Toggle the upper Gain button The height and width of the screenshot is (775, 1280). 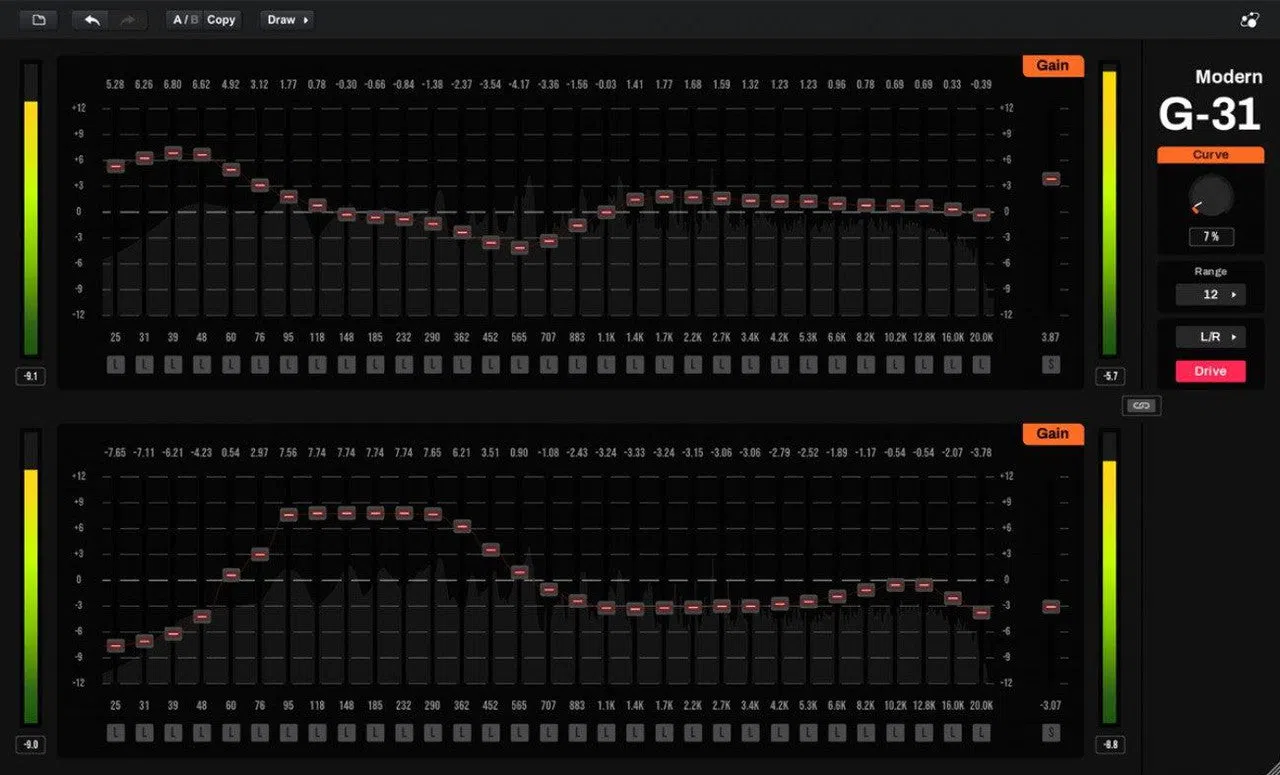[1052, 65]
